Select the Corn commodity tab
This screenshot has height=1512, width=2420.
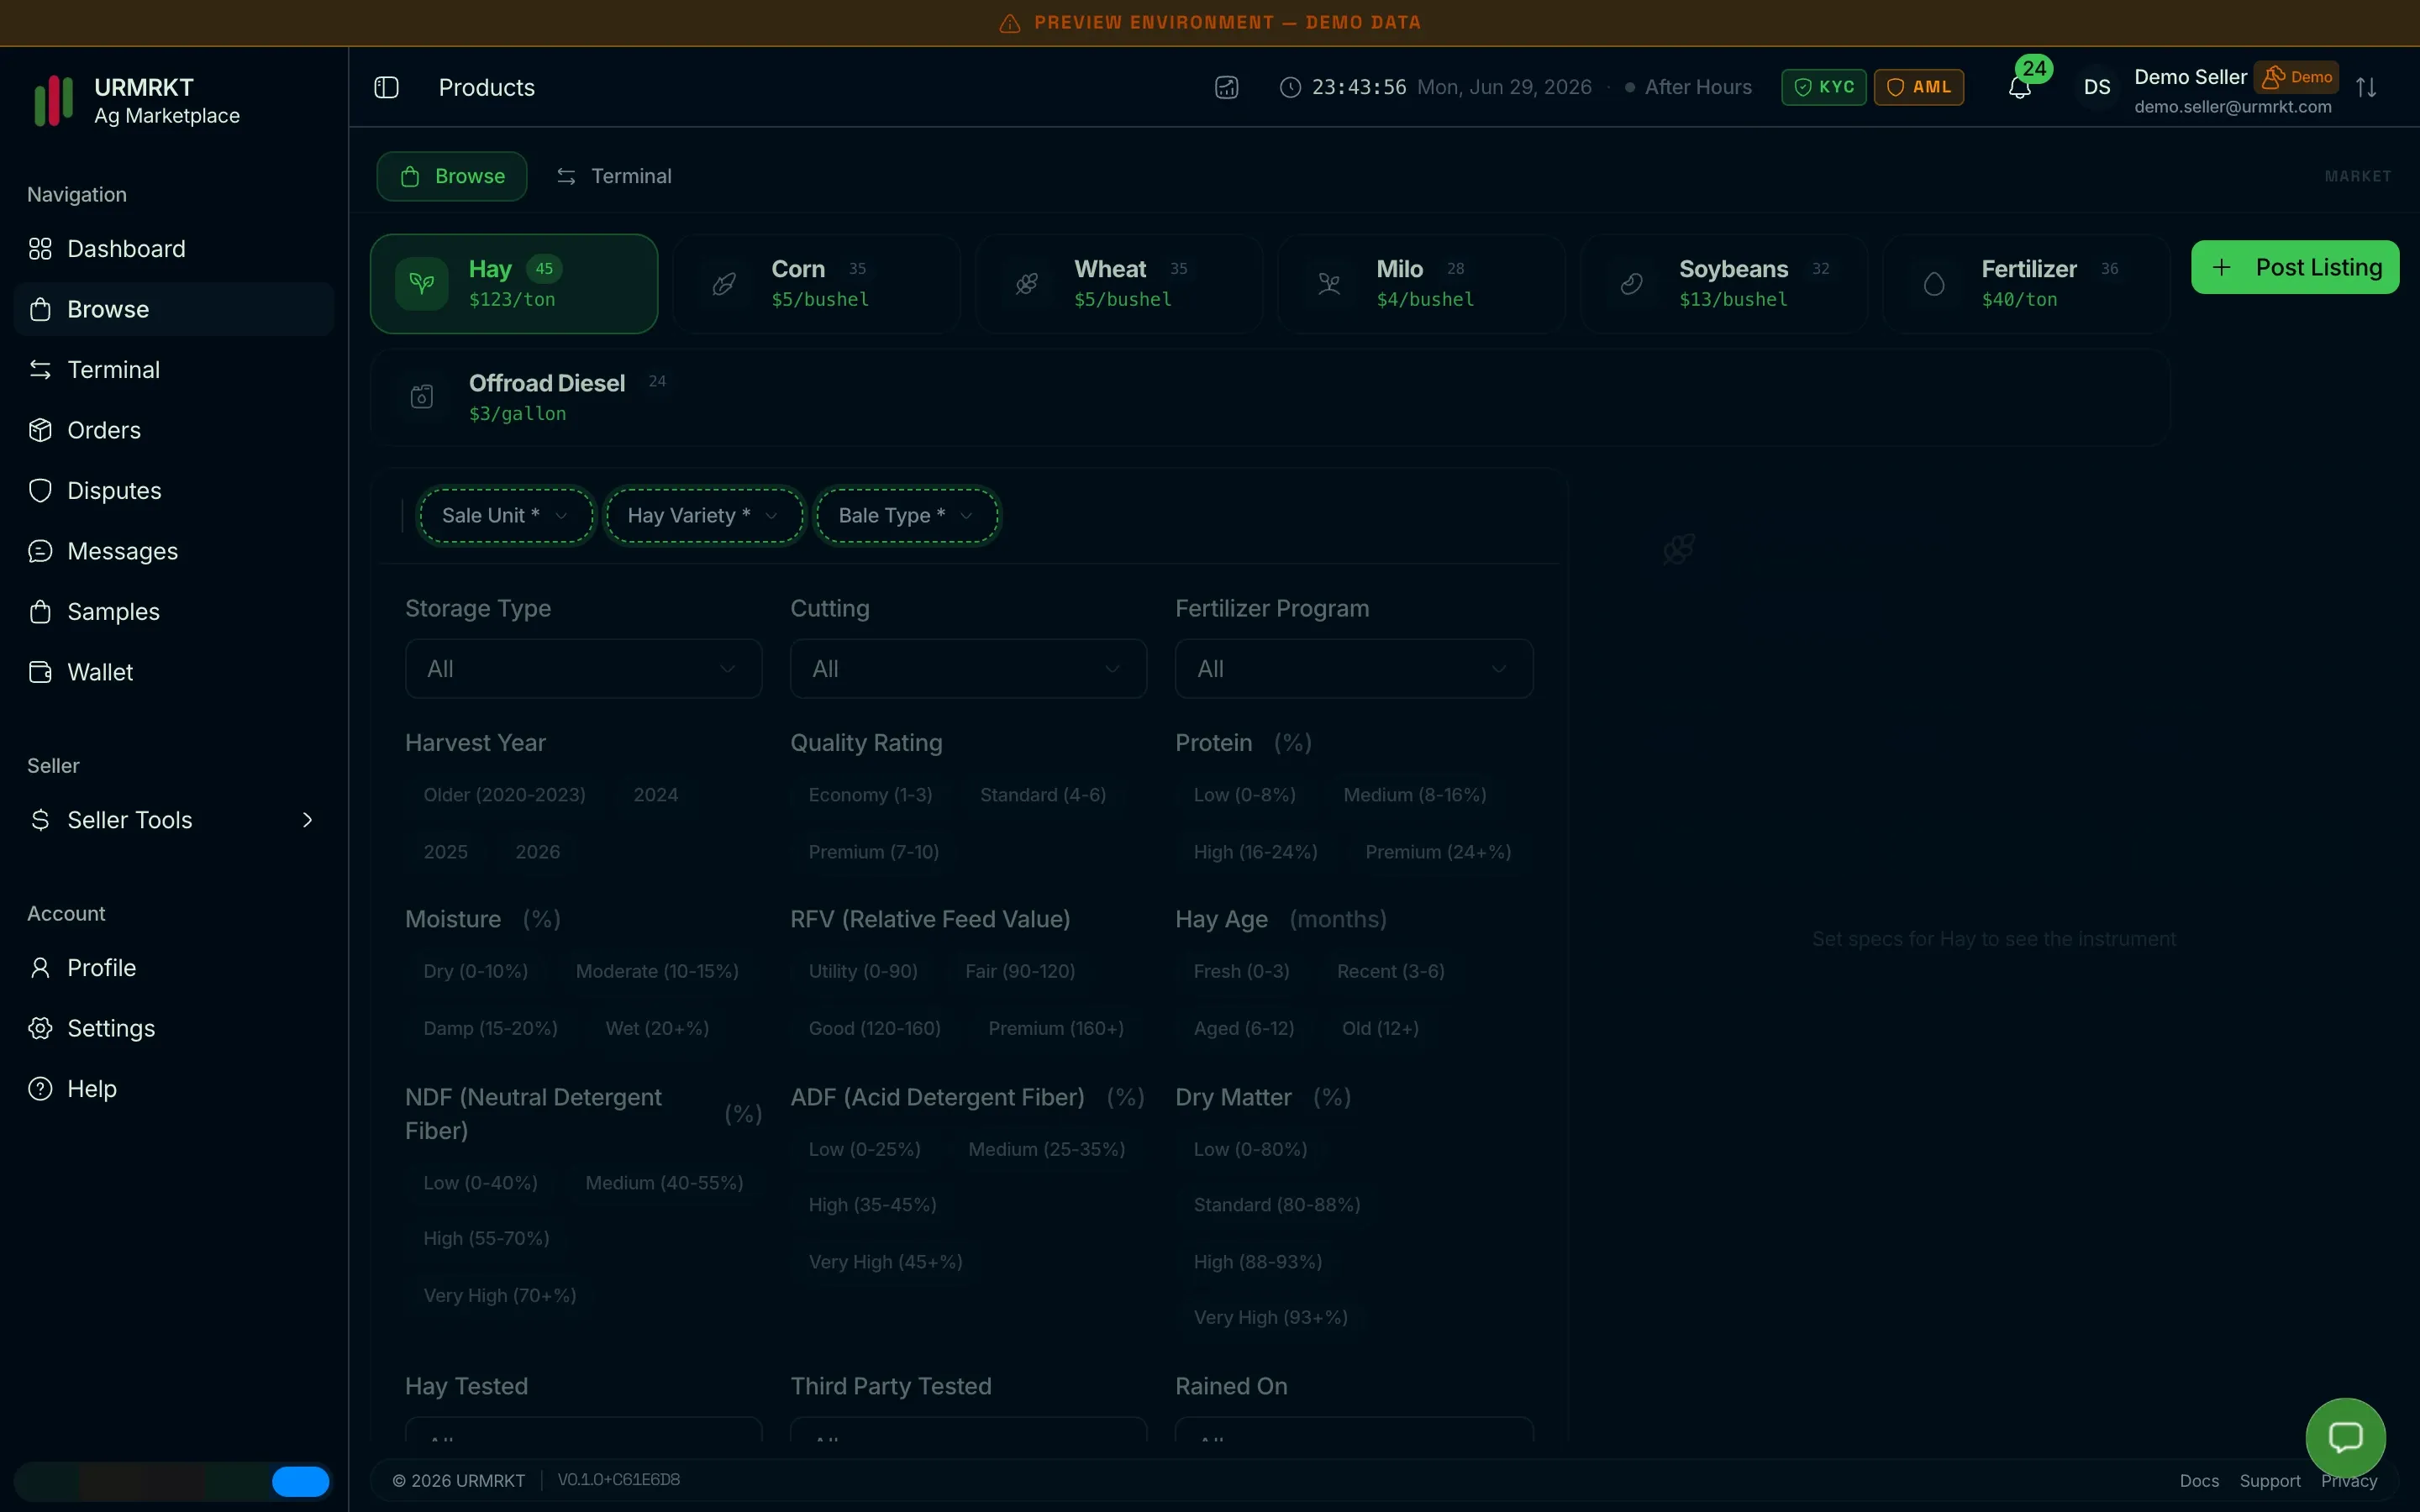(816, 284)
